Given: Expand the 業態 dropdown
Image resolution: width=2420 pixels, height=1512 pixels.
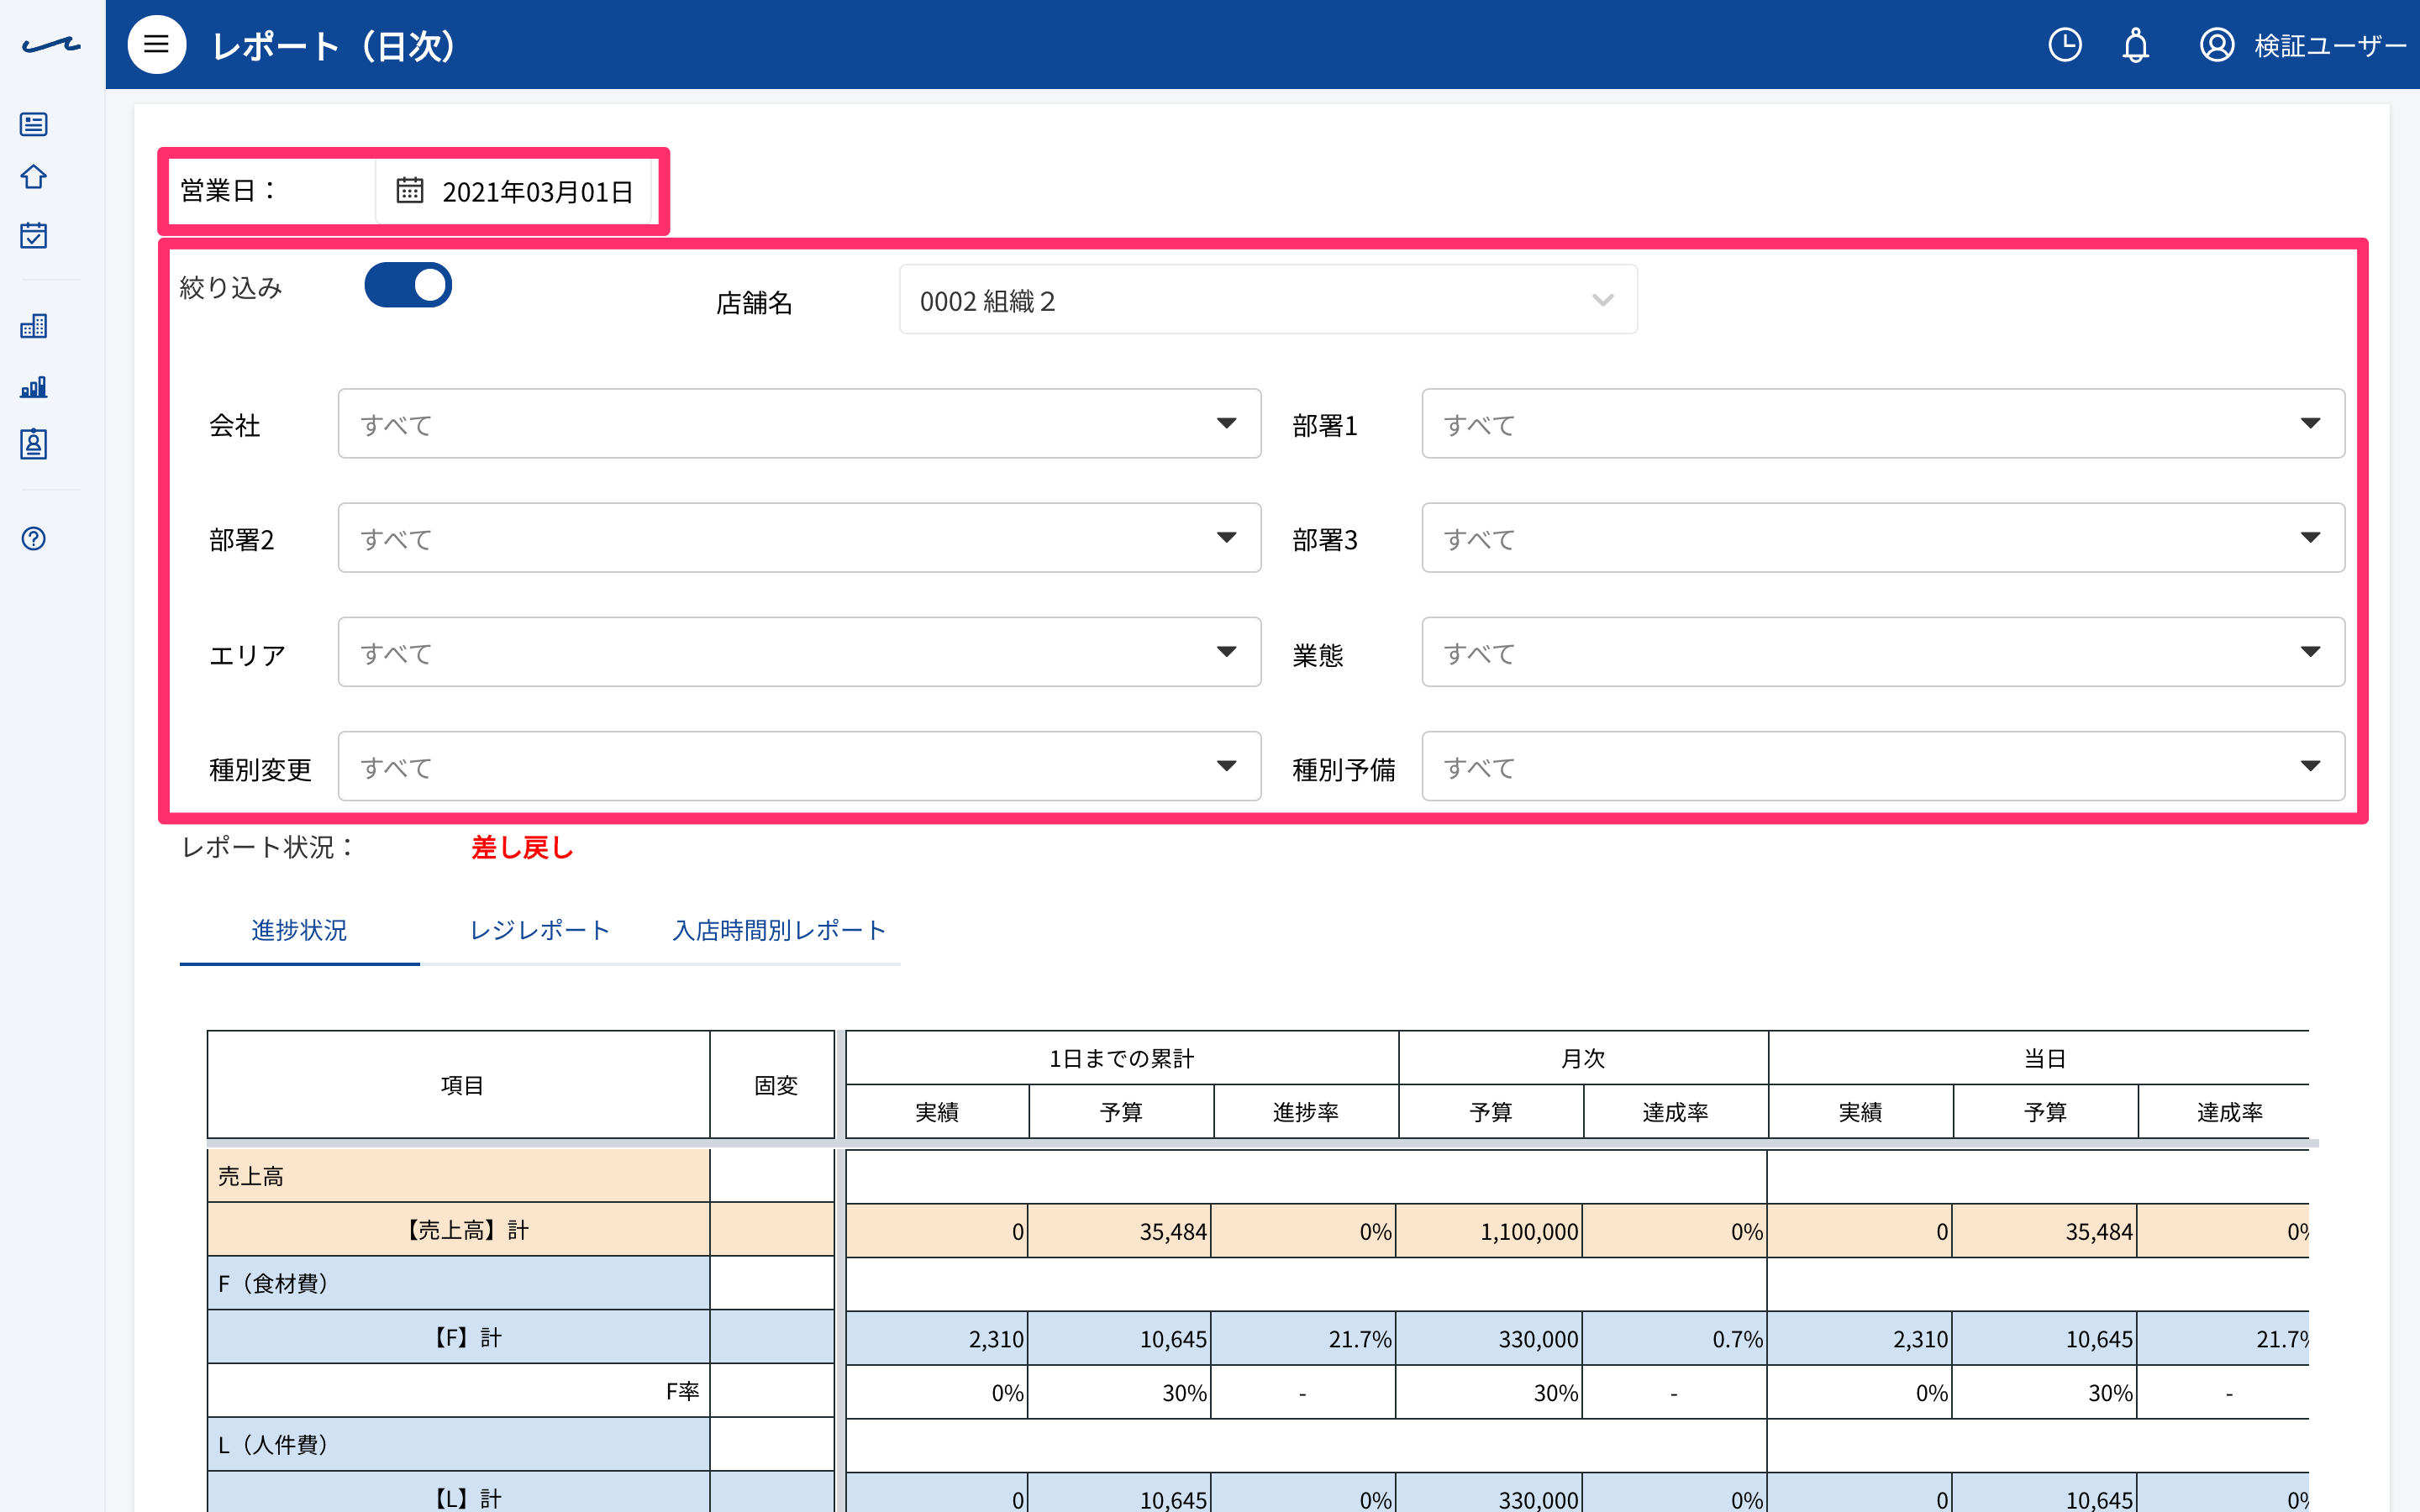Looking at the screenshot, I should point(1883,652).
